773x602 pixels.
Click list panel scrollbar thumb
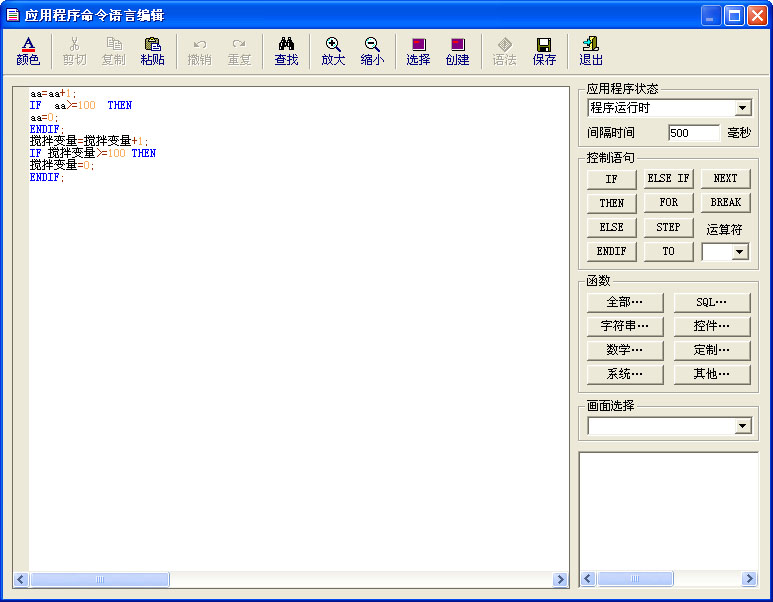[635, 579]
